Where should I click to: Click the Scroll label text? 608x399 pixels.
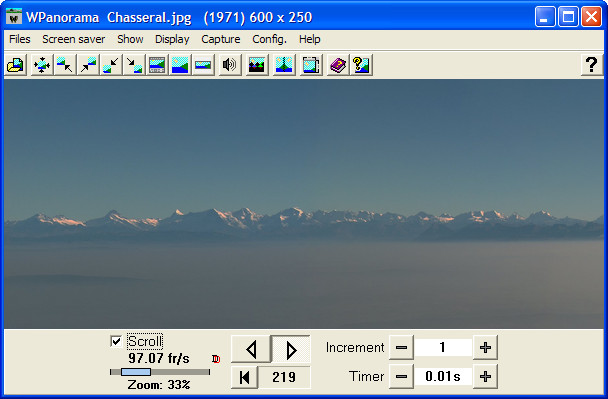tap(145, 341)
